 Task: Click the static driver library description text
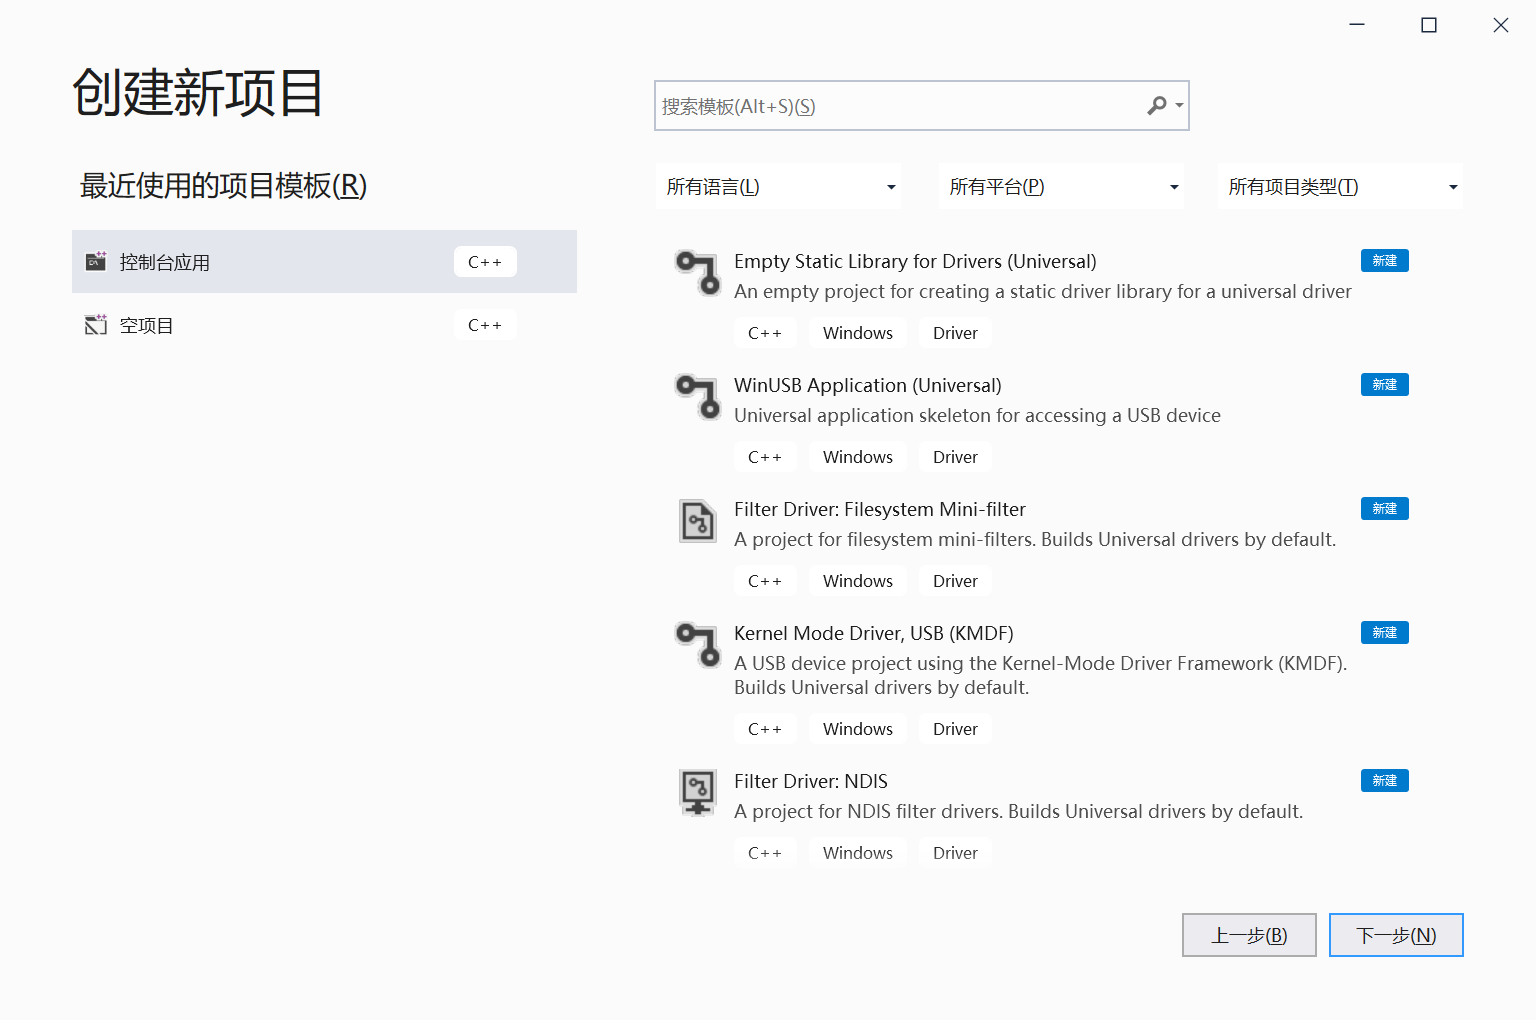click(1043, 291)
